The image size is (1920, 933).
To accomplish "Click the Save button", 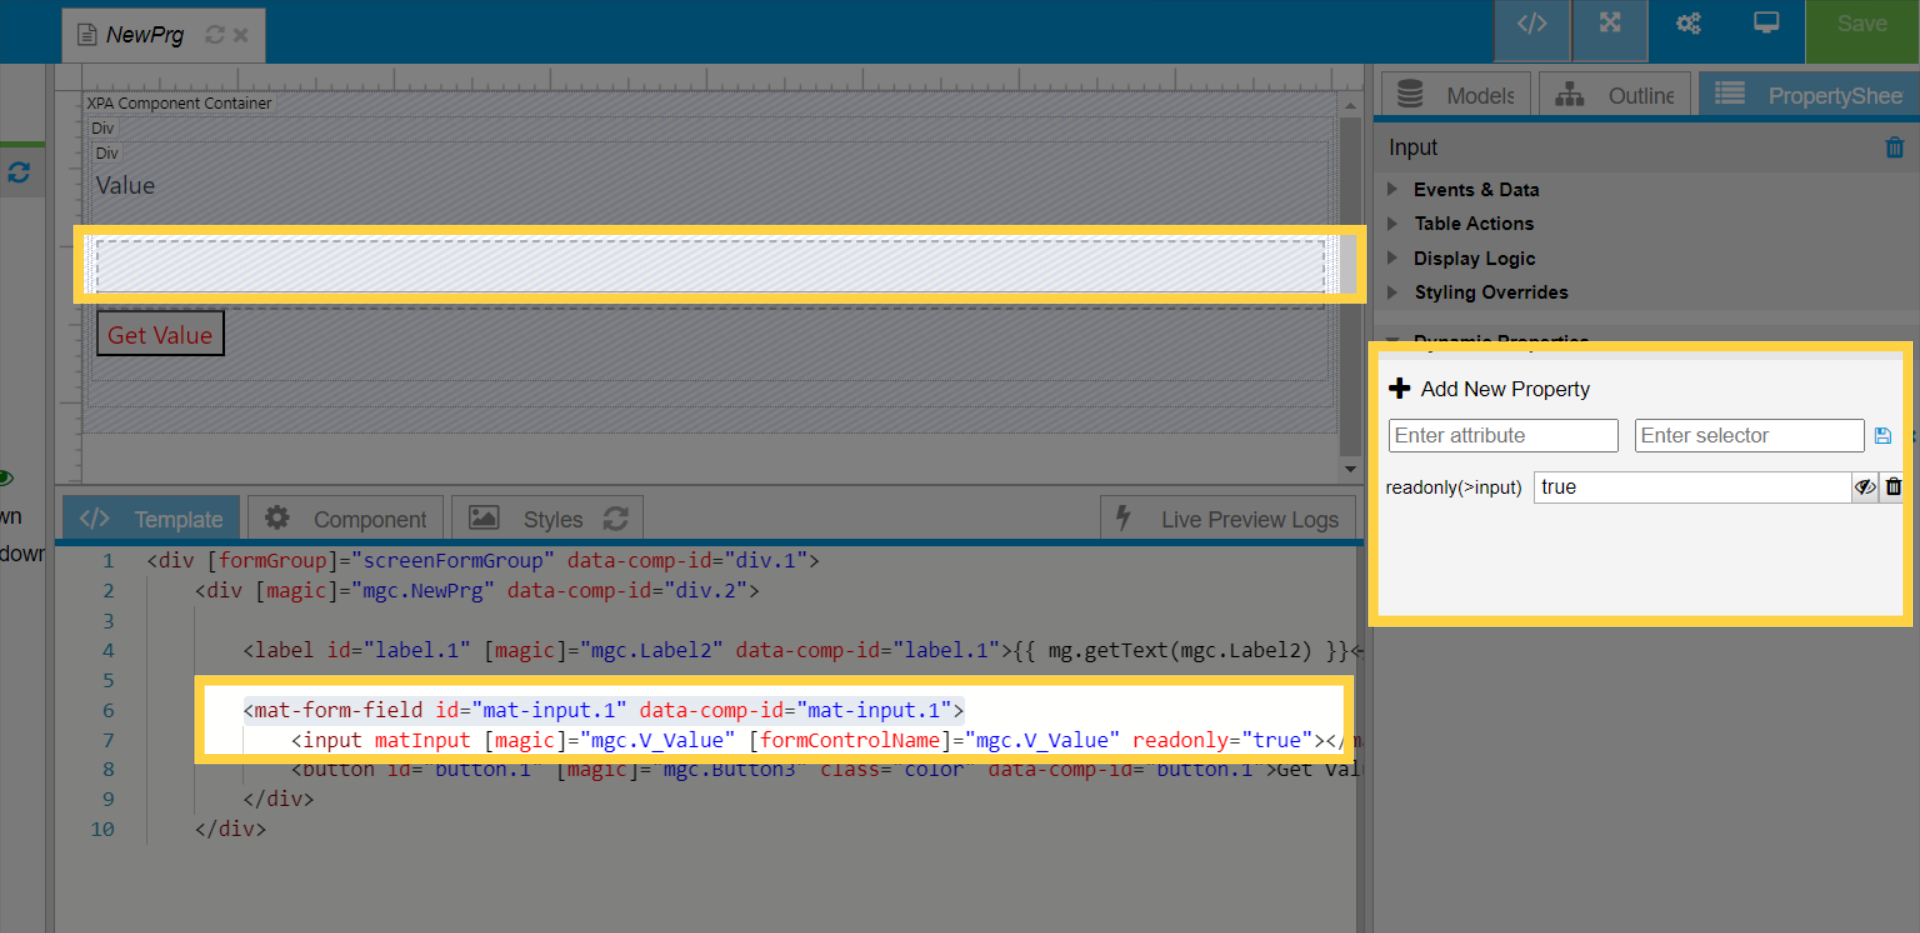I will [1861, 24].
